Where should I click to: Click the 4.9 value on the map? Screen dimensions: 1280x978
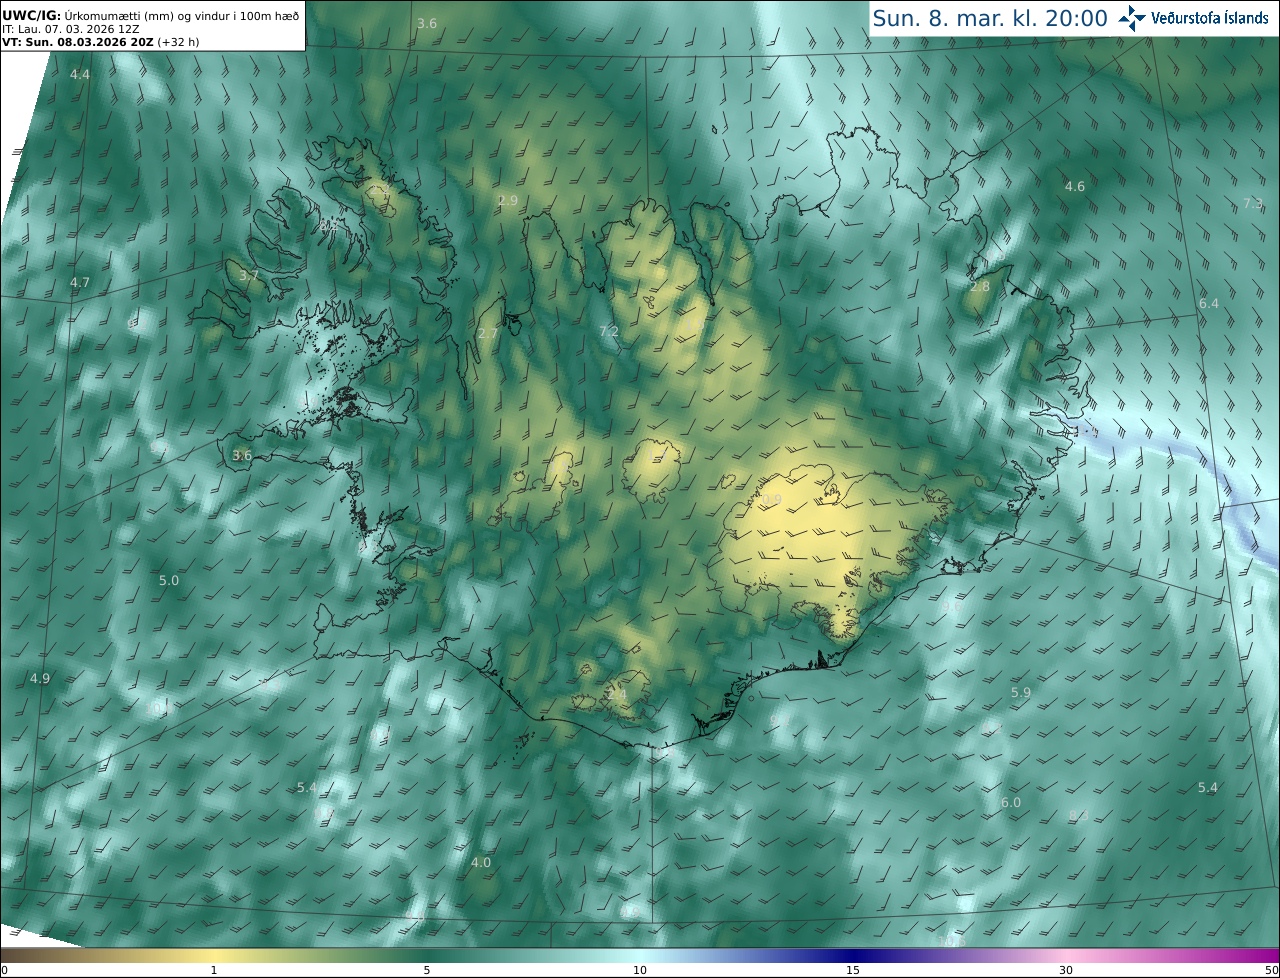39,678
